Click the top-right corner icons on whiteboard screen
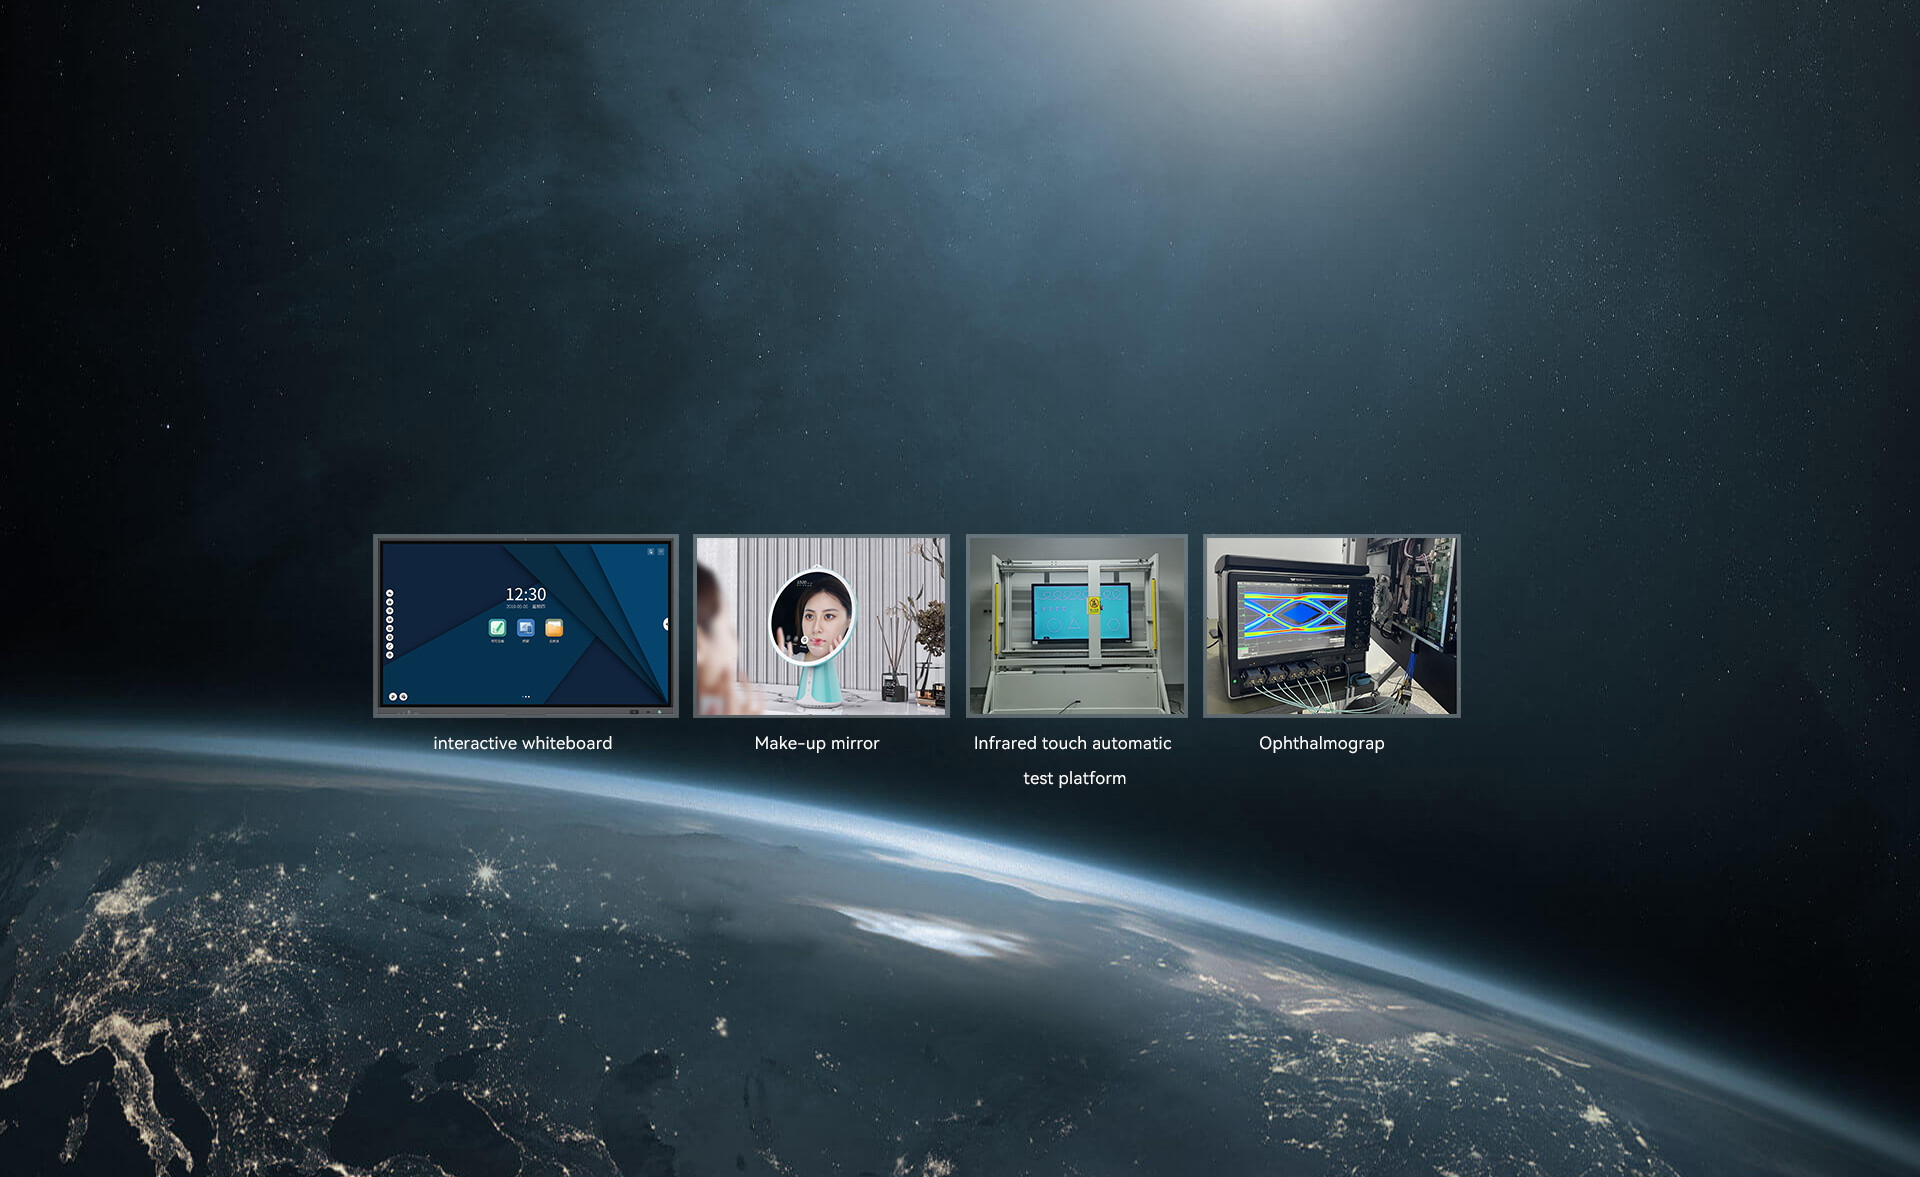Image resolution: width=1920 pixels, height=1177 pixels. [x=655, y=551]
